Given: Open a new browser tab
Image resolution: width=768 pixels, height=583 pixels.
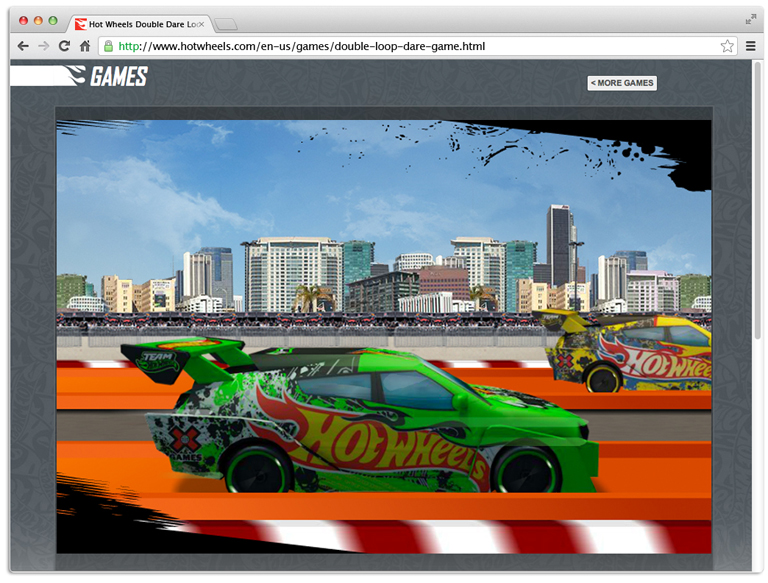Looking at the screenshot, I should (x=226, y=24).
